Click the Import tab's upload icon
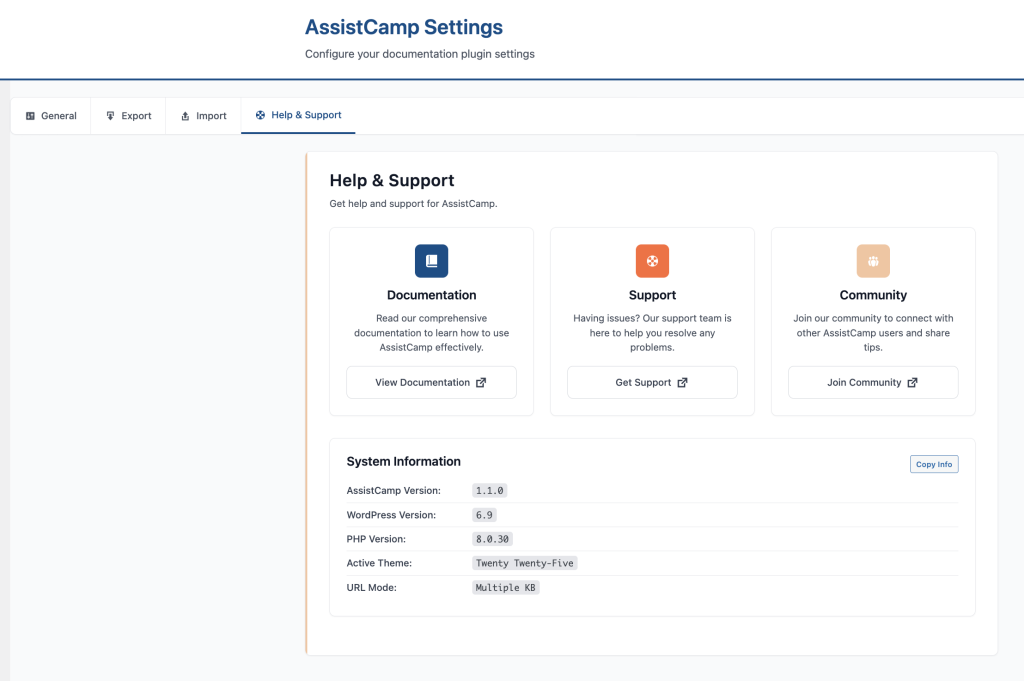This screenshot has width=1024, height=681. tap(185, 116)
